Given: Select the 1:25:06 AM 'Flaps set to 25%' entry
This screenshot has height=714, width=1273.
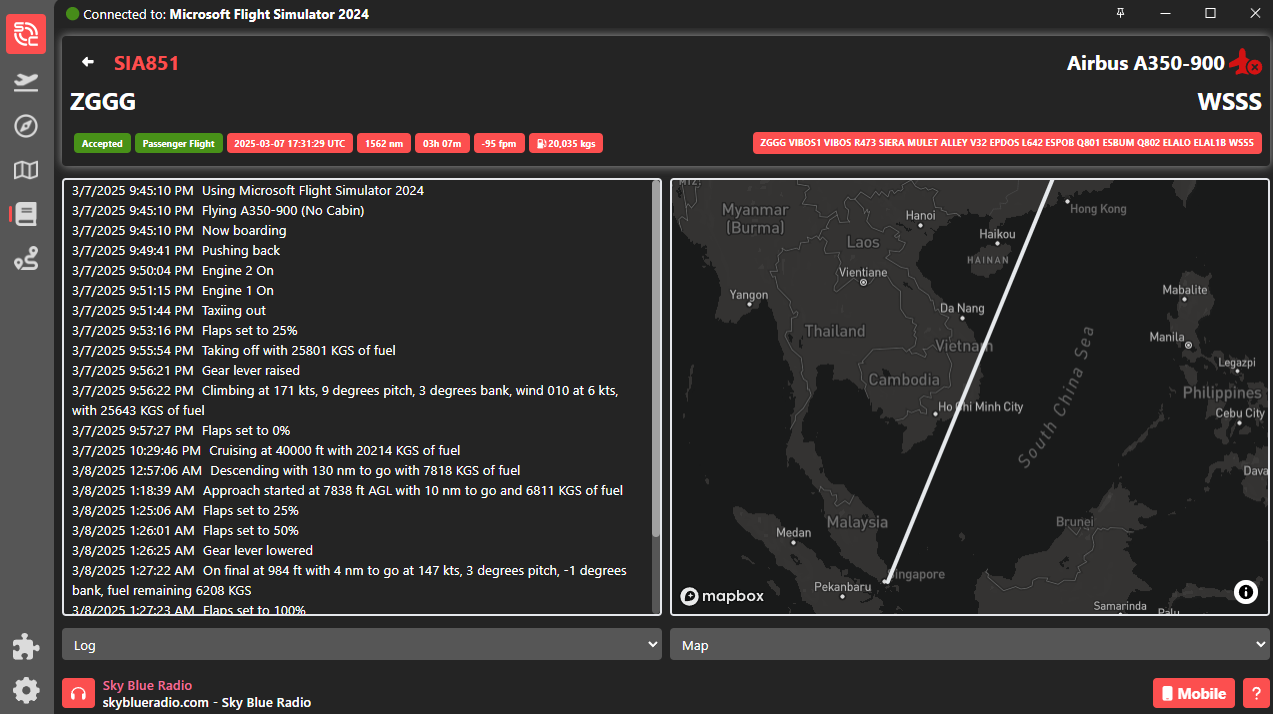Looking at the screenshot, I should point(185,510).
